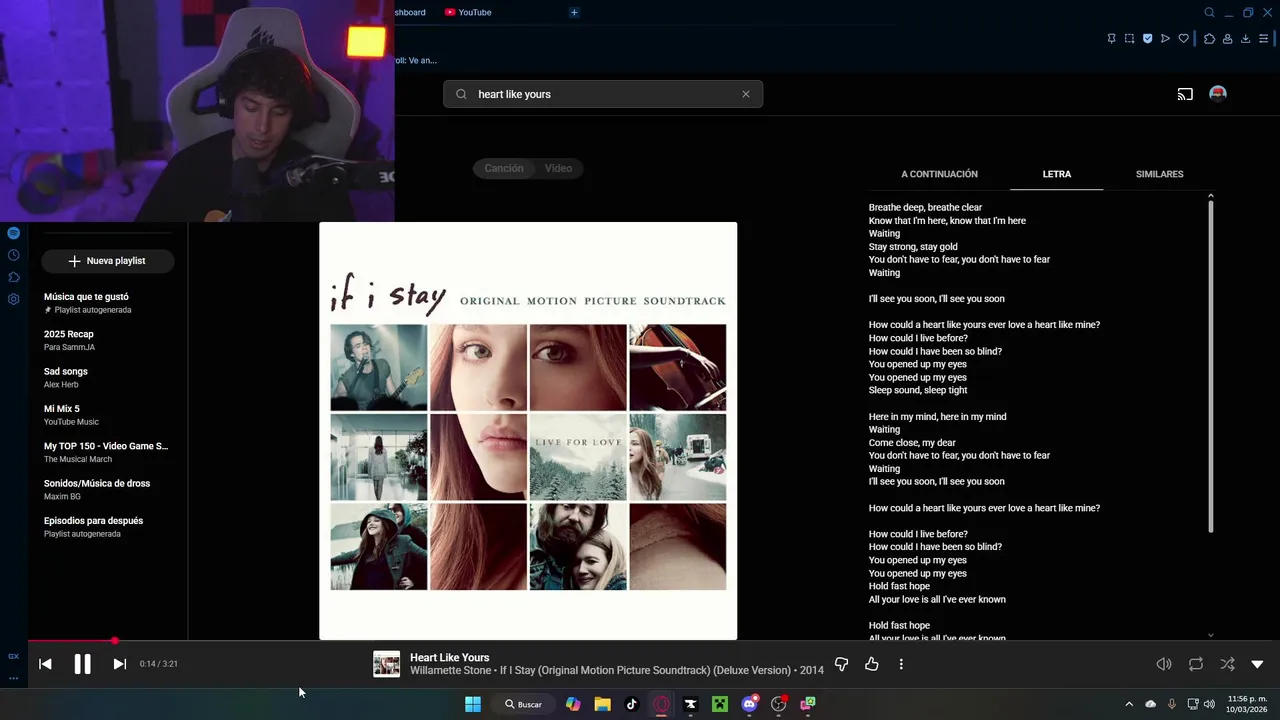Click the ad blocker shield icon
This screenshot has width=1280, height=720.
pos(1147,39)
